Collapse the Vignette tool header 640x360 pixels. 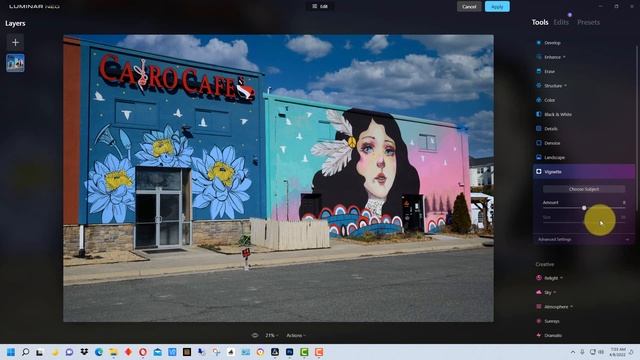(x=584, y=172)
